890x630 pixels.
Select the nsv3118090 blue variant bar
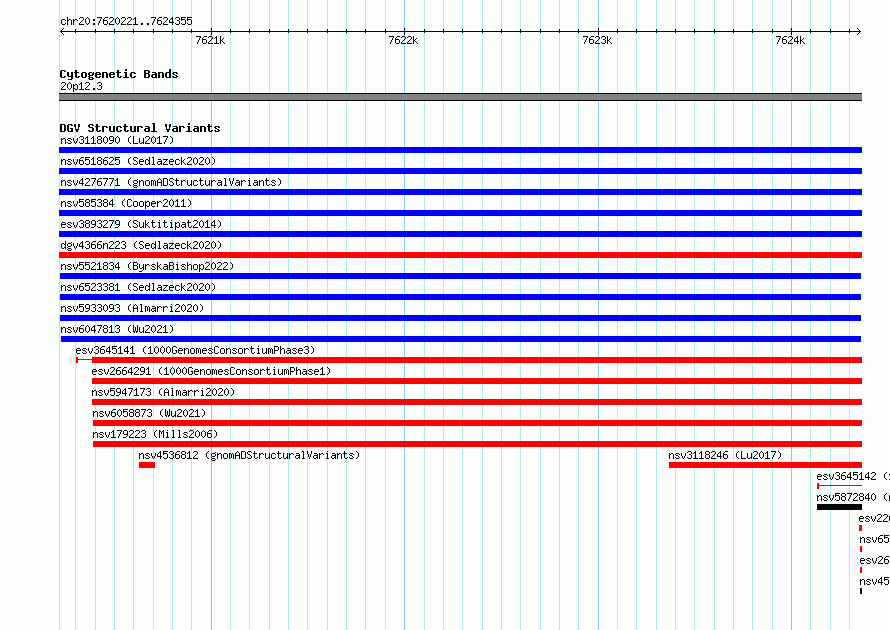click(460, 150)
